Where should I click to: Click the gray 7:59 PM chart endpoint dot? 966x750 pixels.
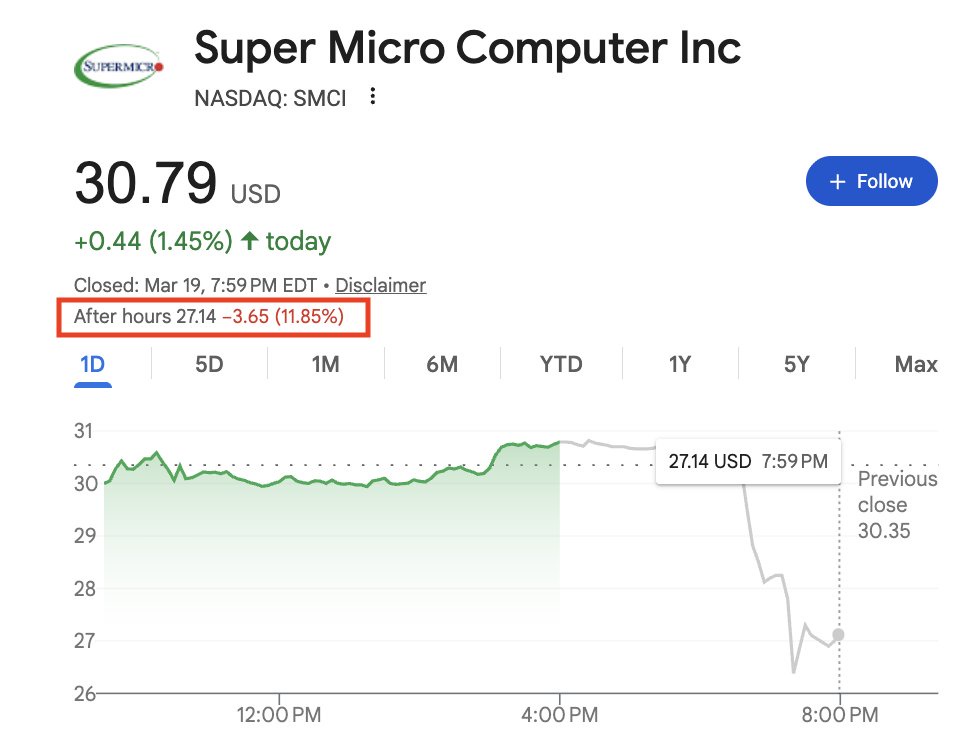pyautogui.click(x=838, y=634)
